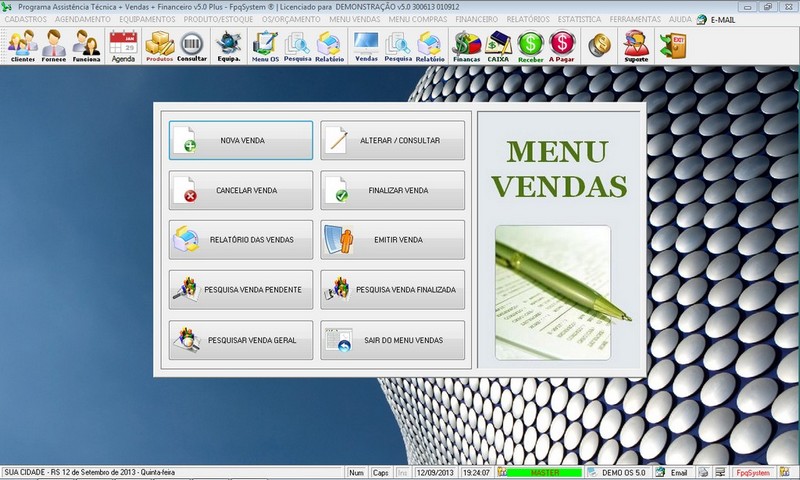
Task: Open the CAIXA toolbar icon
Action: click(x=498, y=46)
